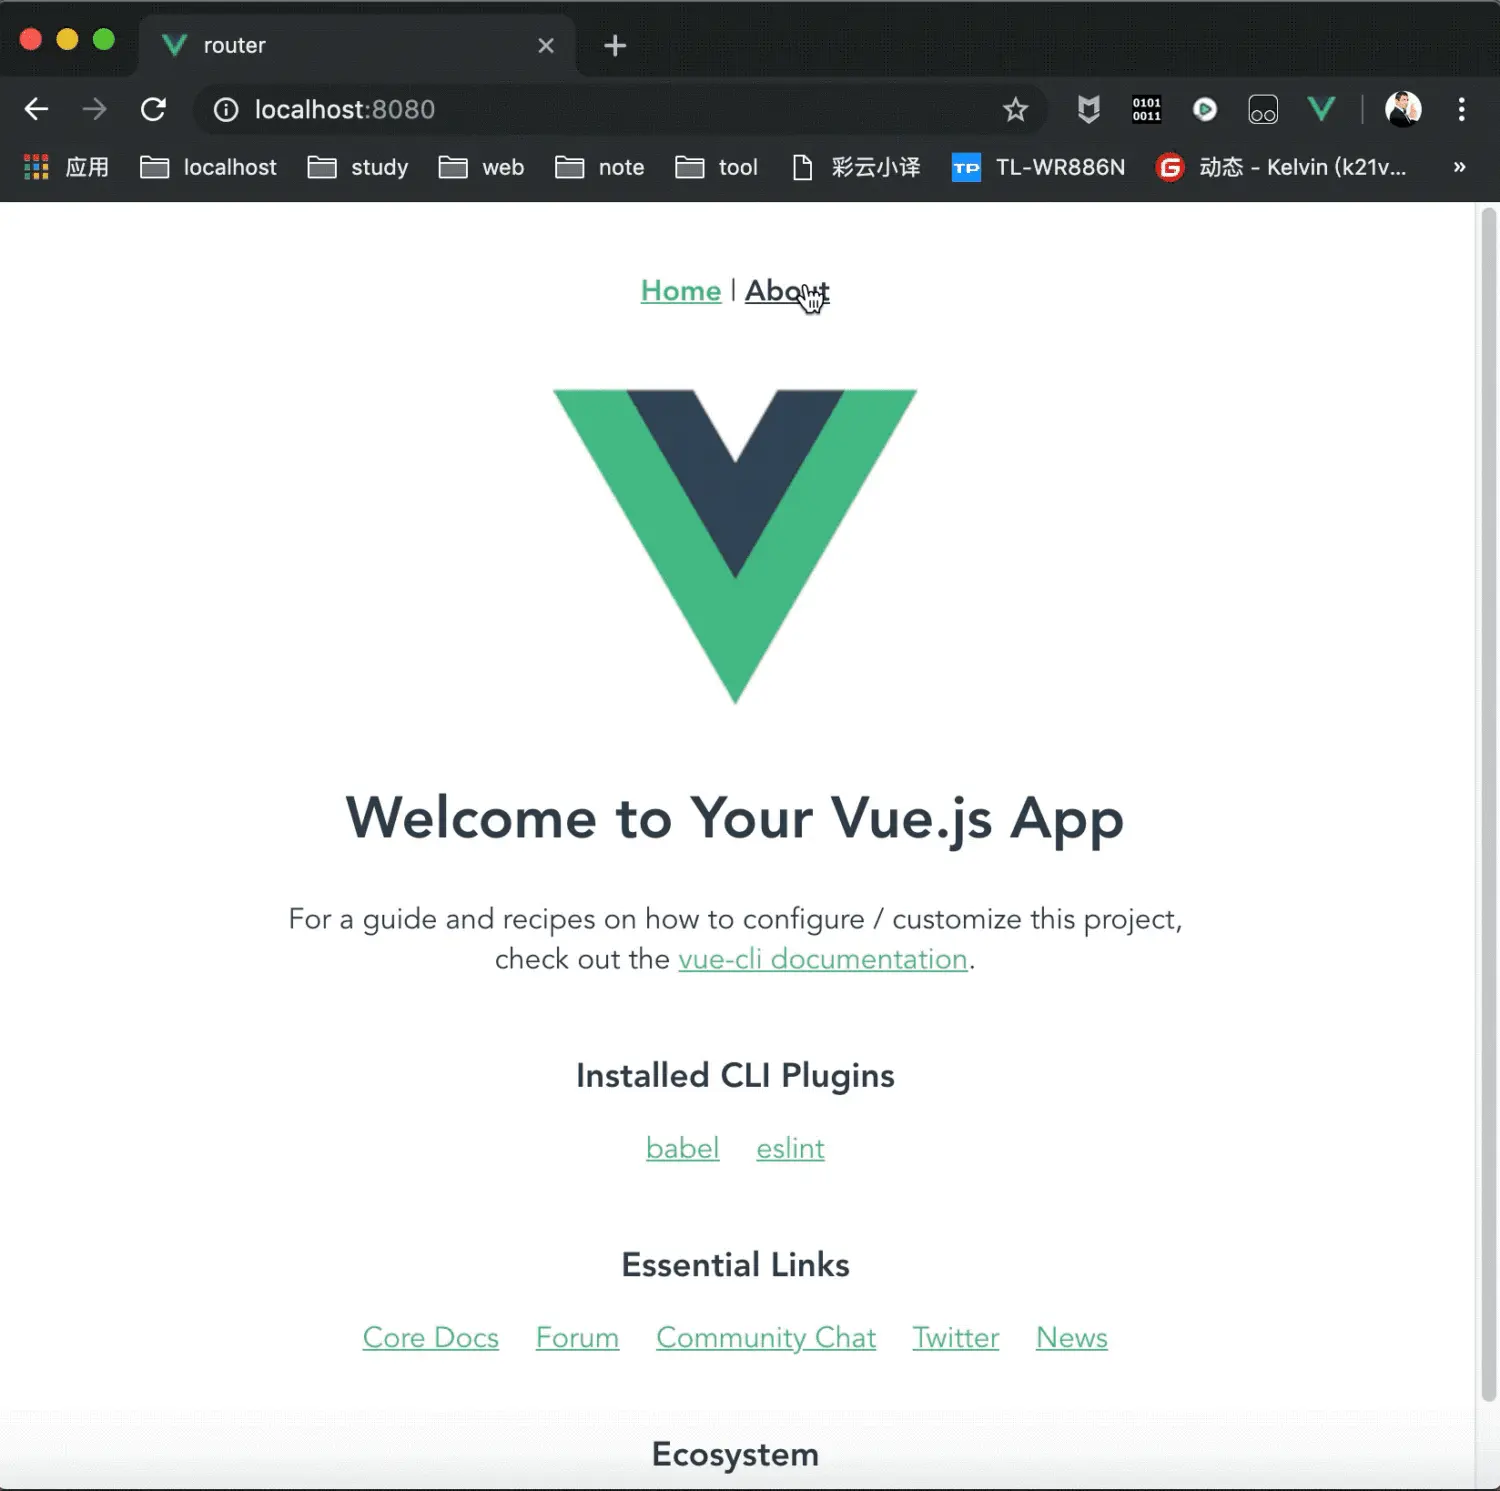This screenshot has height=1491, width=1500.
Task: Open the localhost bookmarks folder
Action: pyautogui.click(x=208, y=167)
